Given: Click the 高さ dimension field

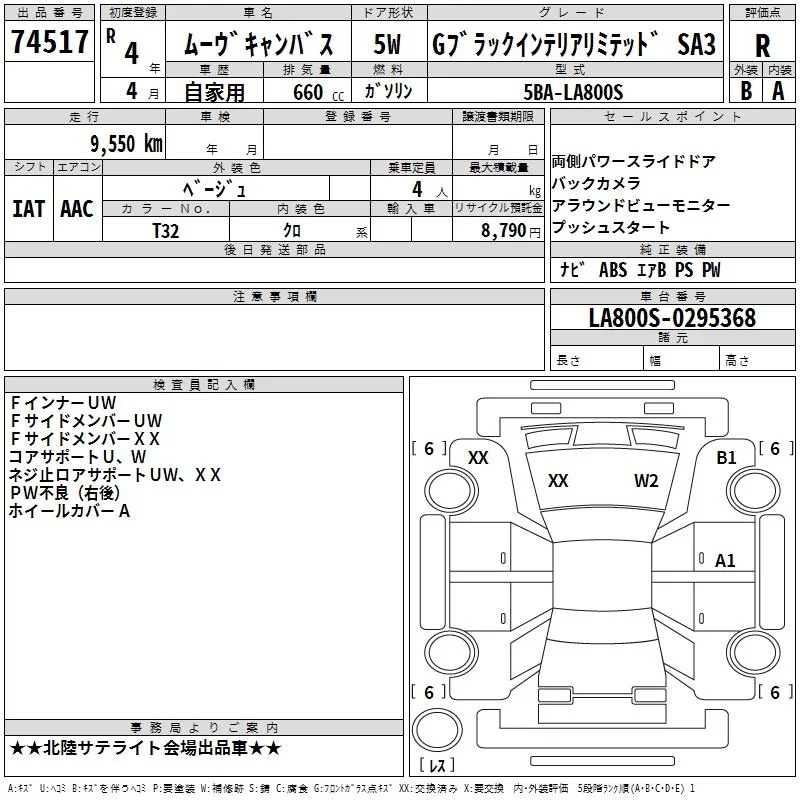Looking at the screenshot, I should (757, 359).
